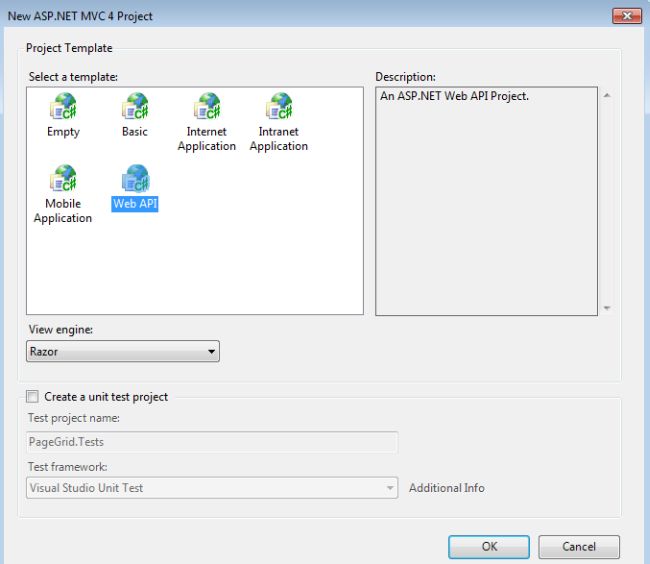Click the 'Test framework:' label
Image resolution: width=650 pixels, height=564 pixels.
point(68,467)
